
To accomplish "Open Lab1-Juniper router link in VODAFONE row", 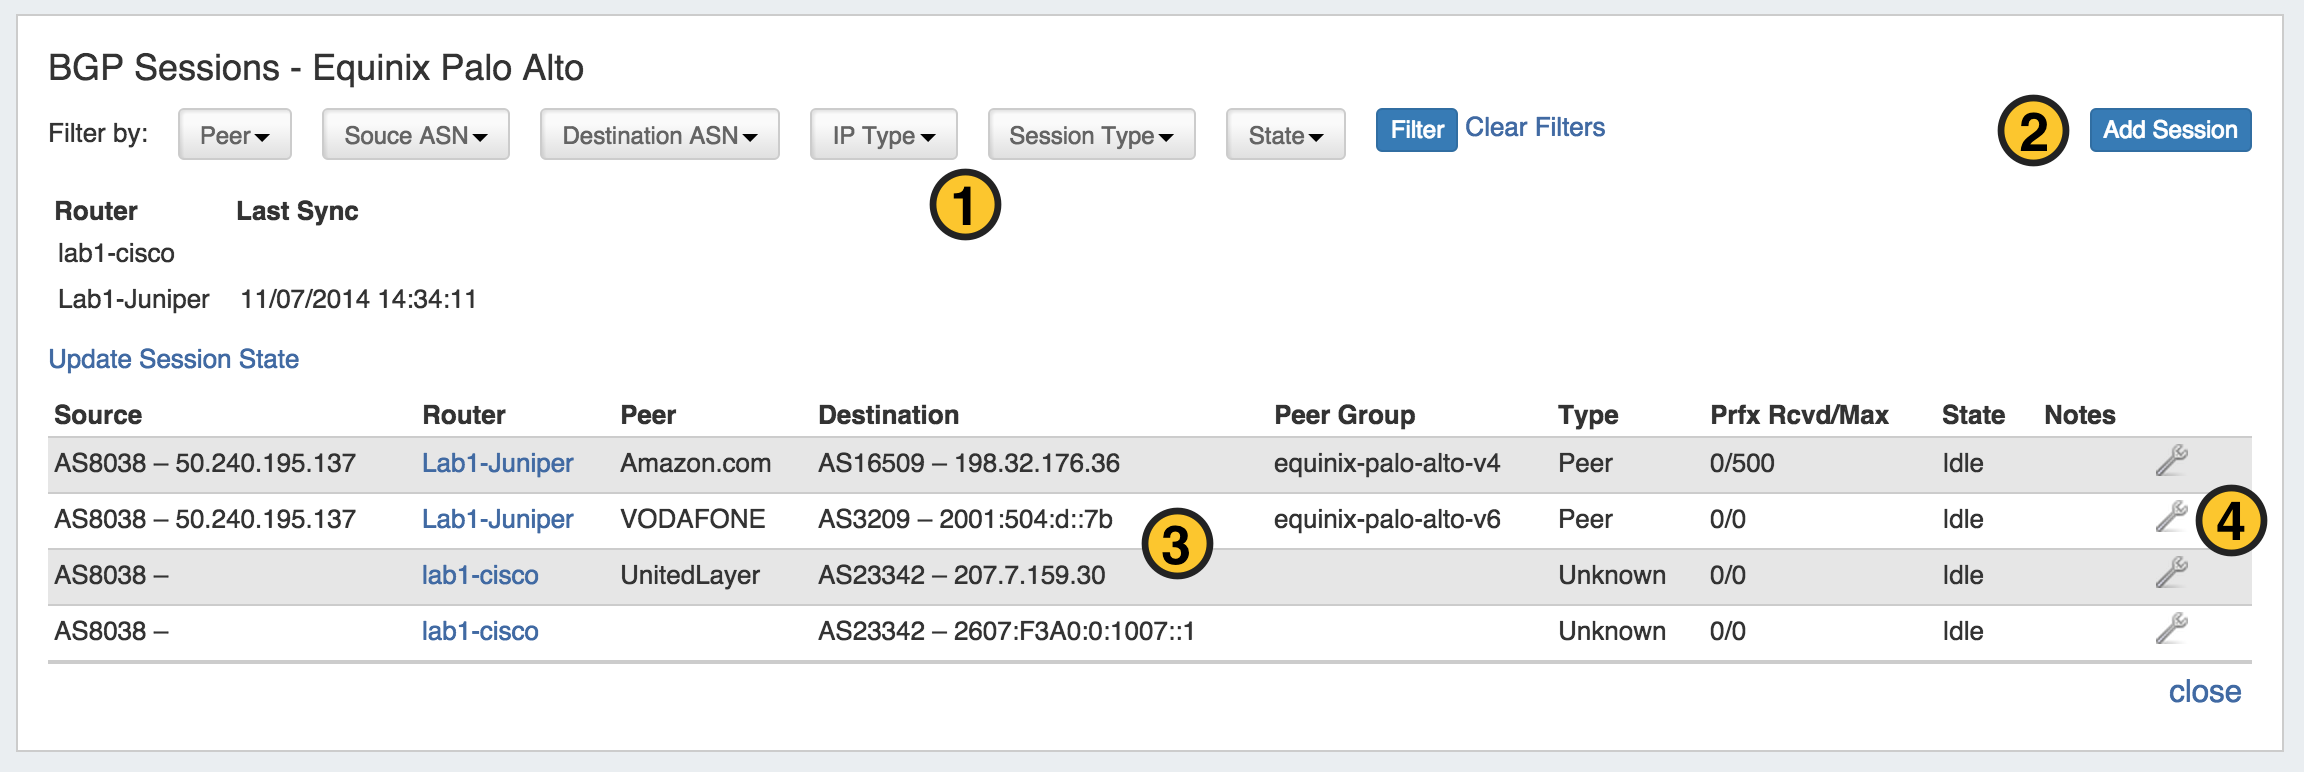I will (x=497, y=519).
